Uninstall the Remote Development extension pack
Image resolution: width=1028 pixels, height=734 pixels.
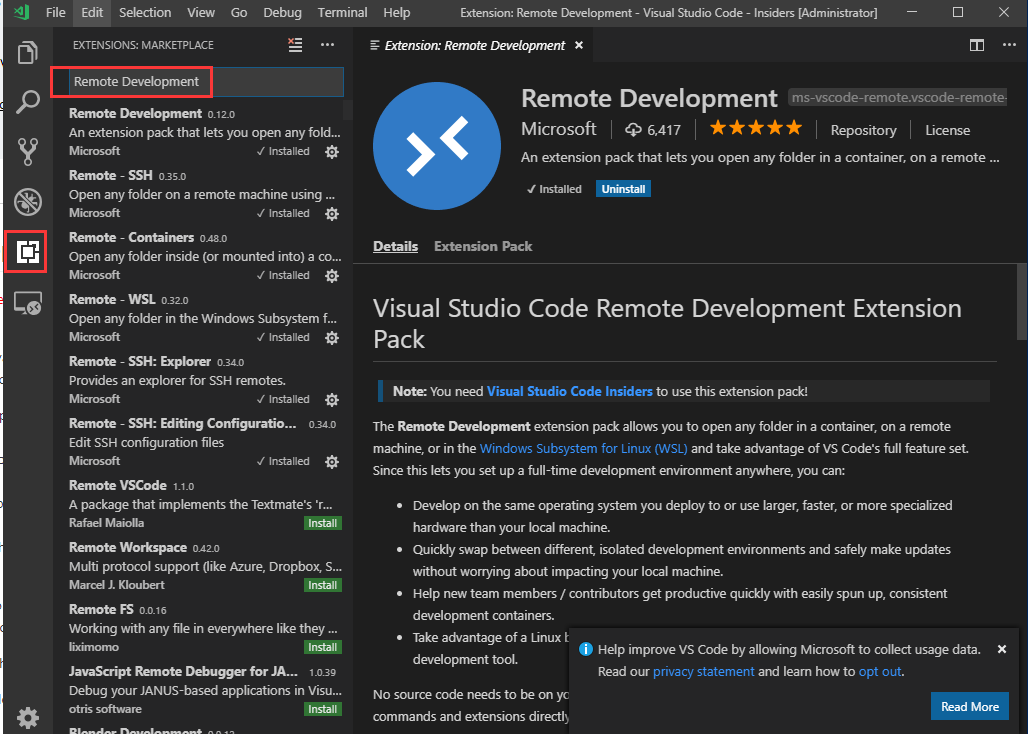coord(622,188)
